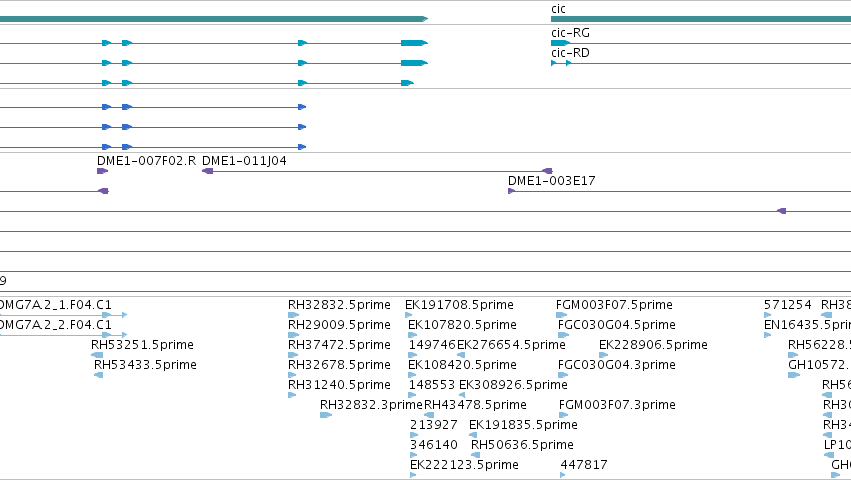The width and height of the screenshot is (851, 480).
Task: Select the FGC030G04.3prime label
Action: pyautogui.click(x=617, y=365)
